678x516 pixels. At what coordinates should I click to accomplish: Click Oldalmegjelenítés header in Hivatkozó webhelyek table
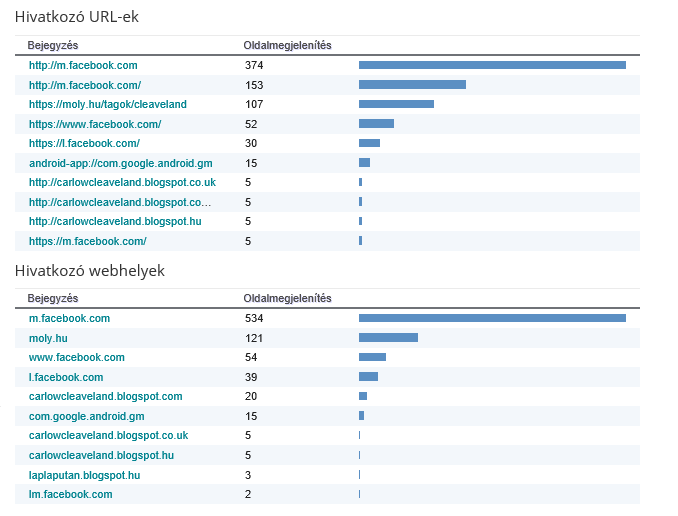point(287,298)
